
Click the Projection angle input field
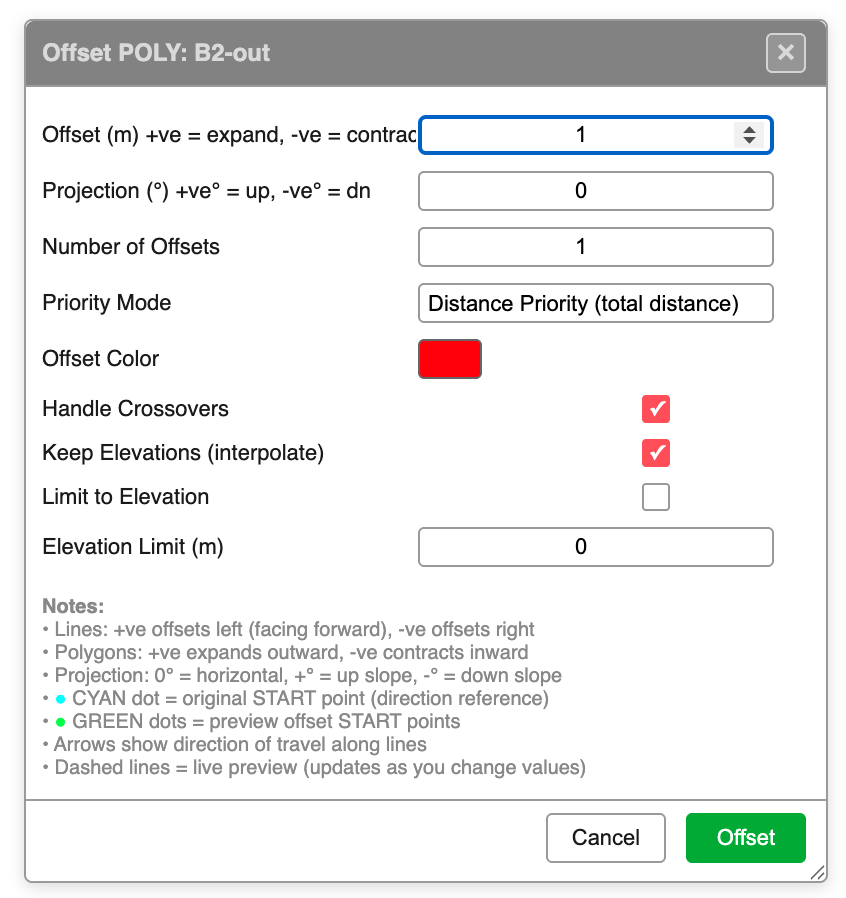[x=595, y=191]
